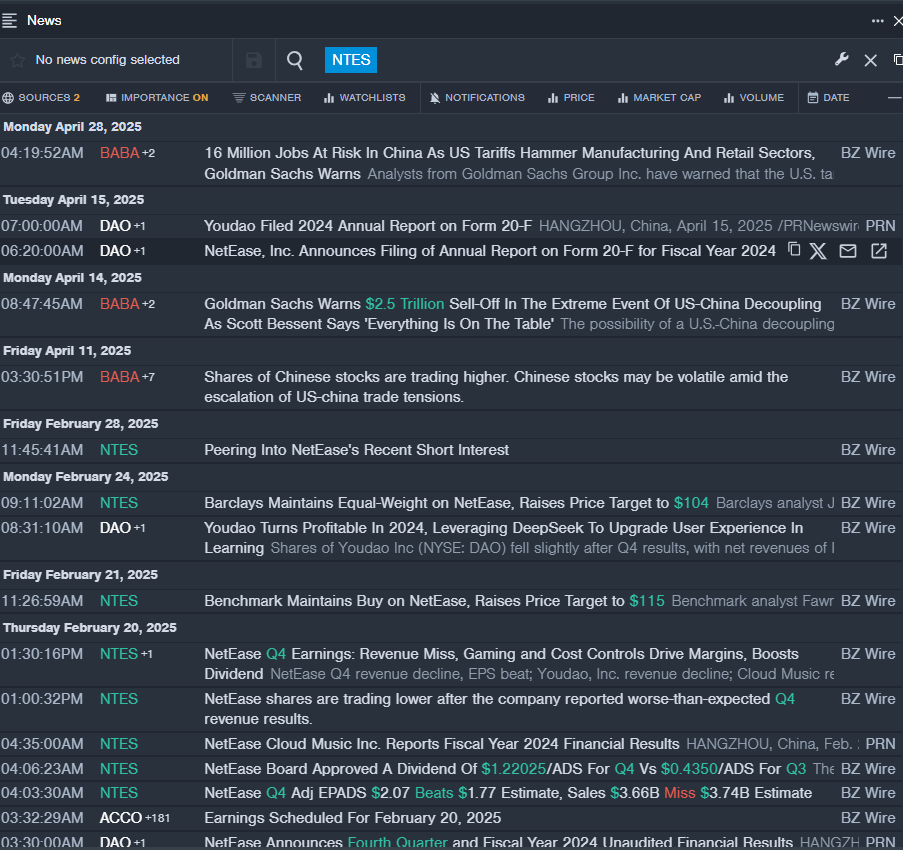
Task: Open 'Shares of Chinese stocks are trading higher' story
Action: tap(496, 387)
